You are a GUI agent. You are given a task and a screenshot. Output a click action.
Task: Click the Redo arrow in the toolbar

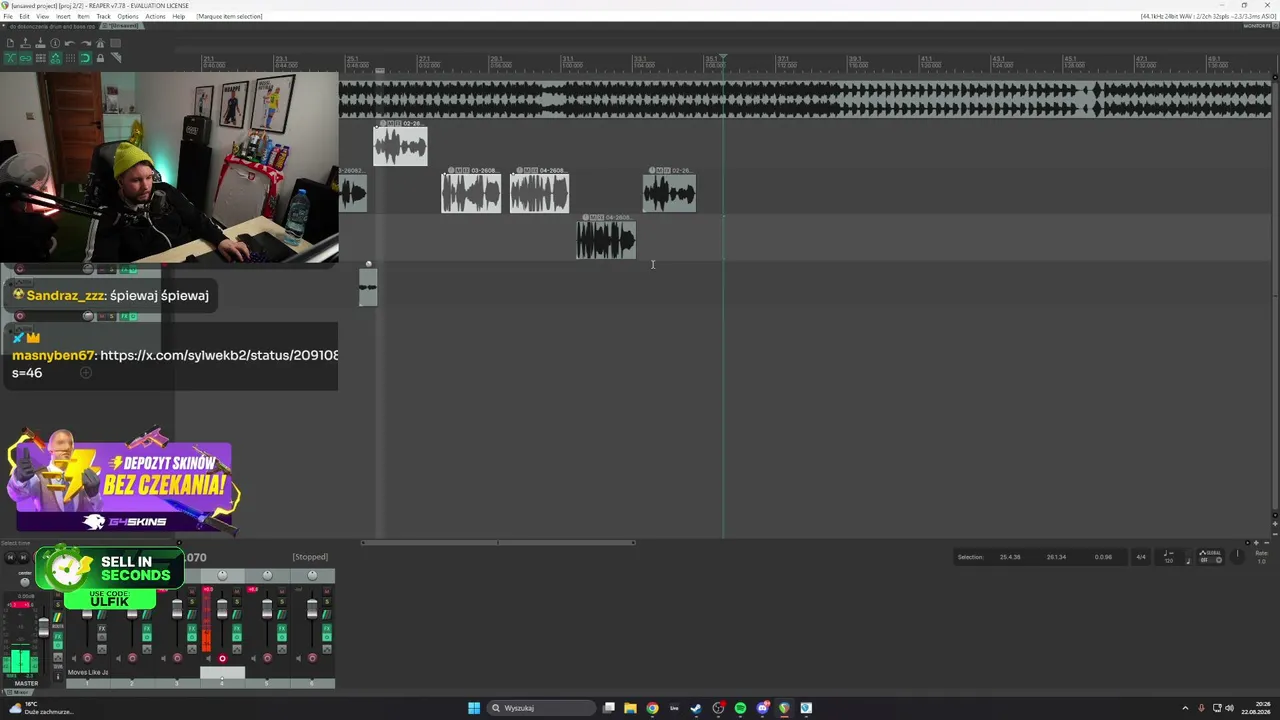pos(85,43)
